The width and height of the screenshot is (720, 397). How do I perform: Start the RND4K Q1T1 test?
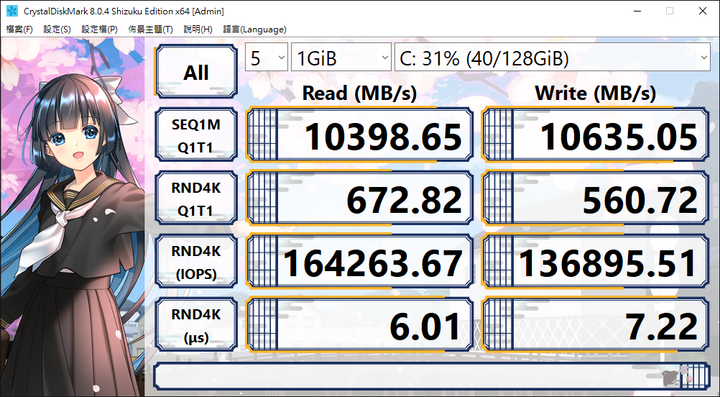196,199
